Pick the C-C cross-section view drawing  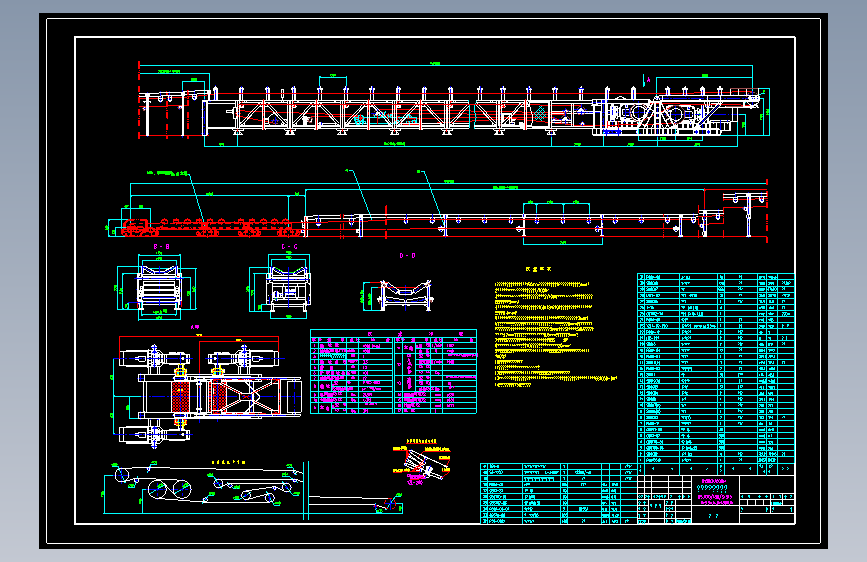[279, 287]
